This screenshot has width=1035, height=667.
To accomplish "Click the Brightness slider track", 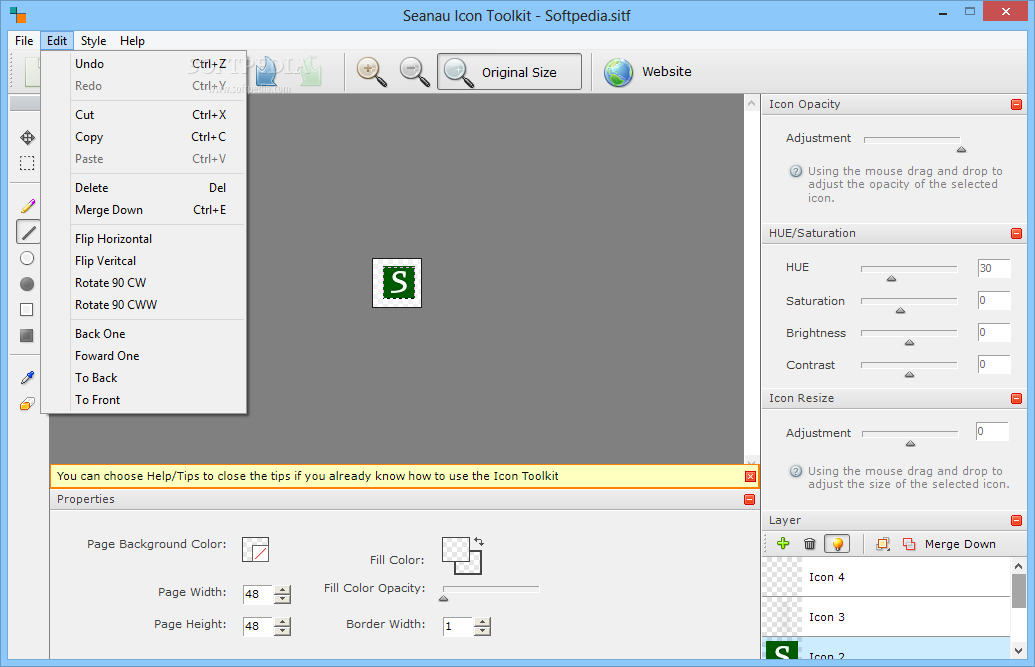I will tap(909, 335).
